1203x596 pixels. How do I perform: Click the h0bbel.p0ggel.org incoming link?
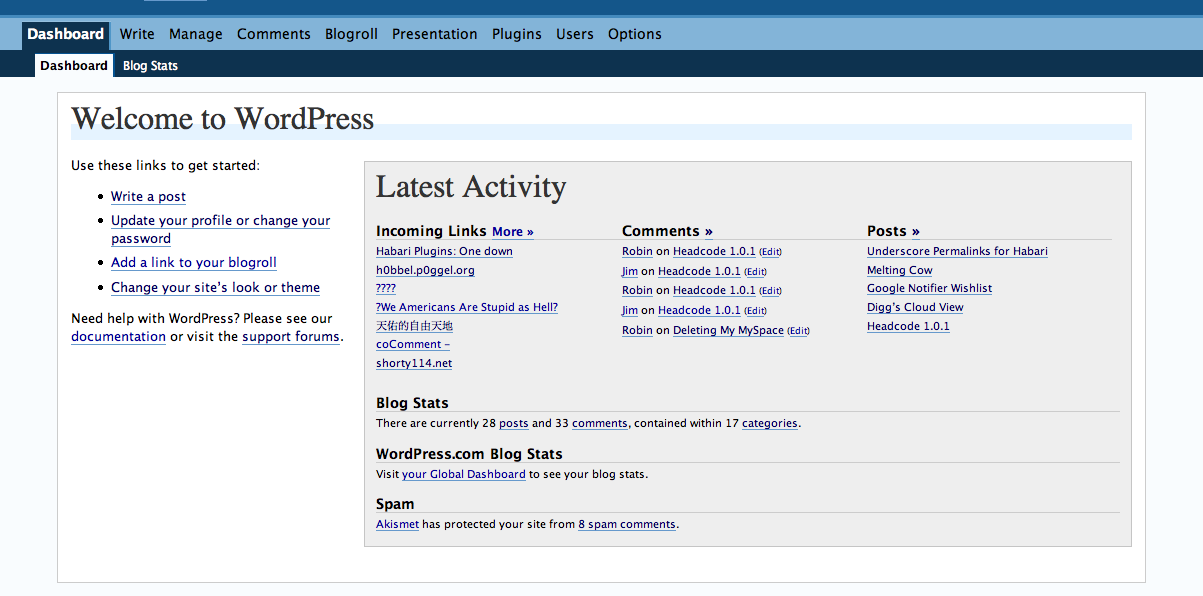click(425, 270)
